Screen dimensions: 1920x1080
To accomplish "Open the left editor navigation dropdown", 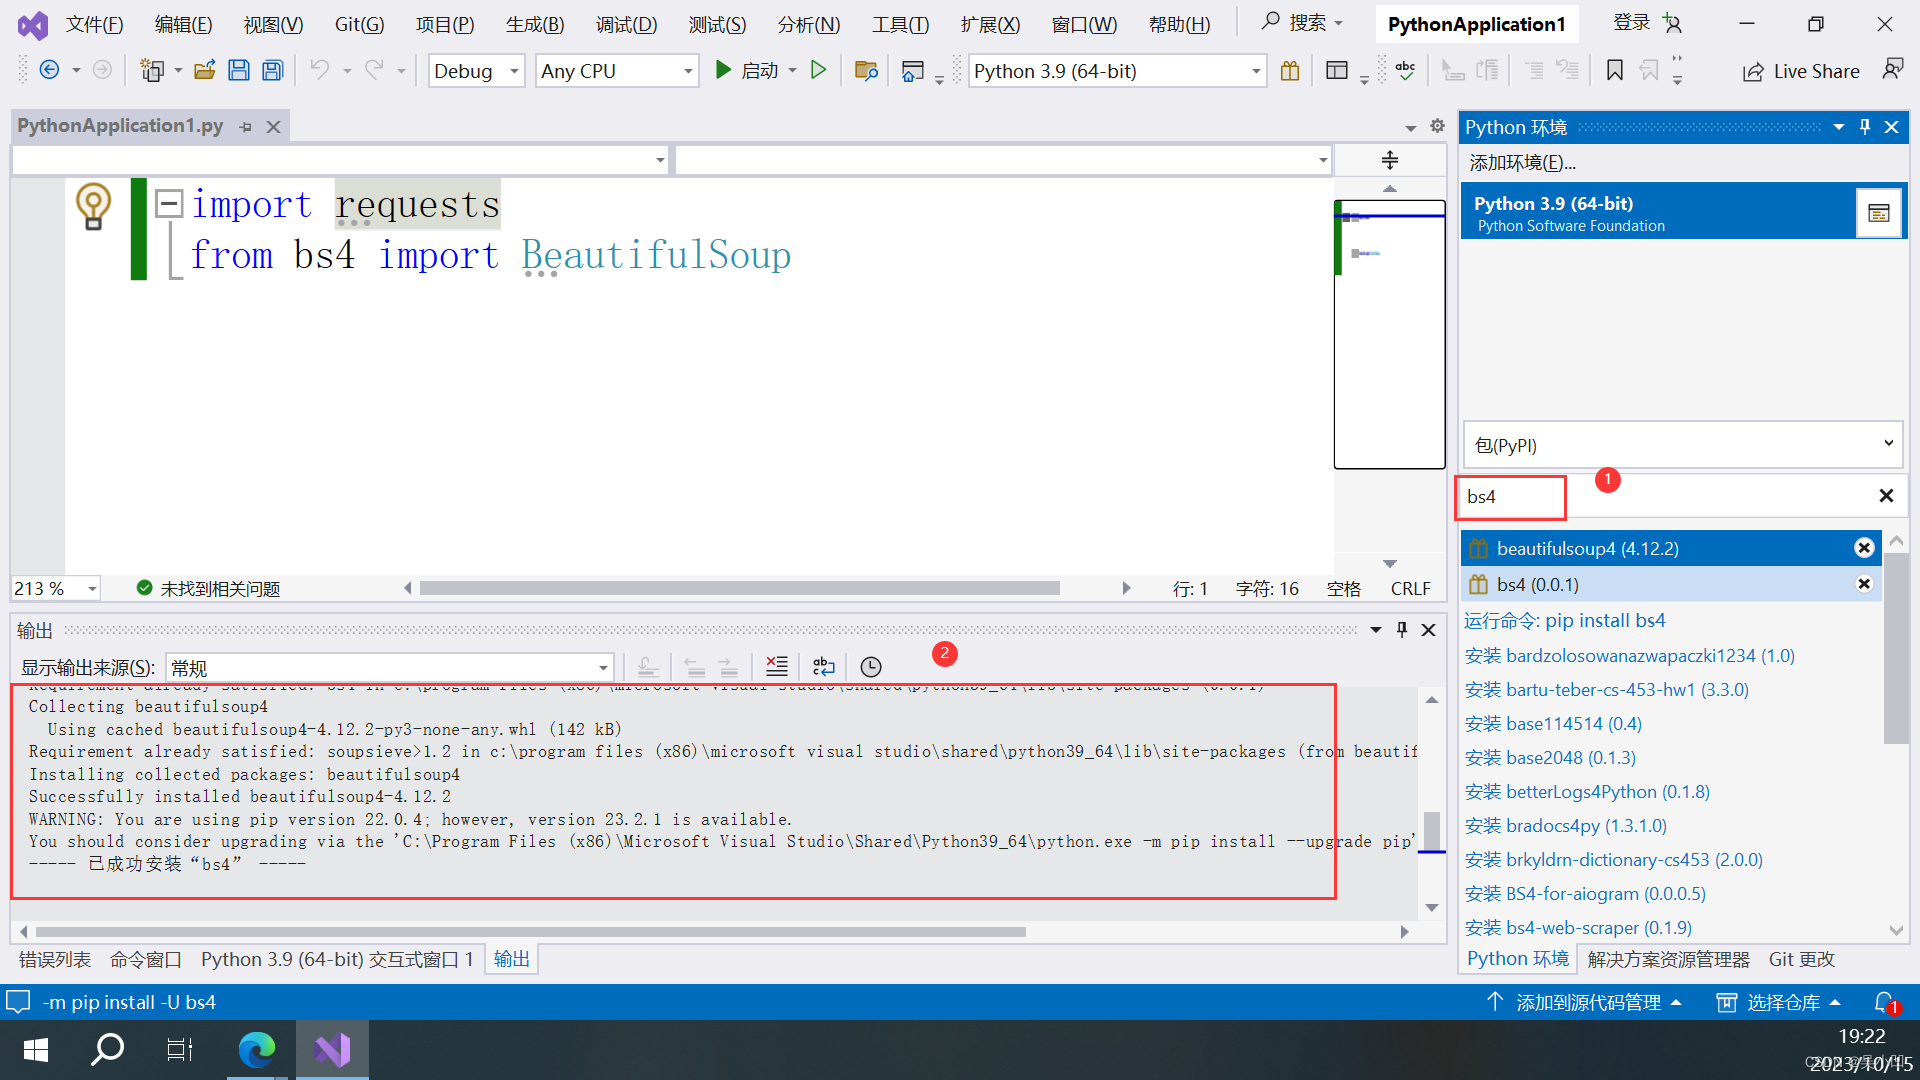I will click(340, 160).
